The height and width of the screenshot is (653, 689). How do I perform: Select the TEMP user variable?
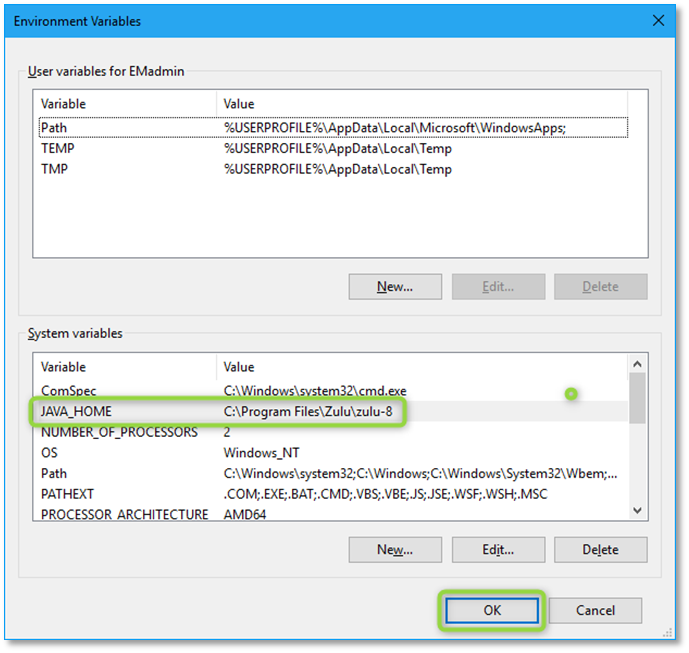pyautogui.click(x=333, y=149)
